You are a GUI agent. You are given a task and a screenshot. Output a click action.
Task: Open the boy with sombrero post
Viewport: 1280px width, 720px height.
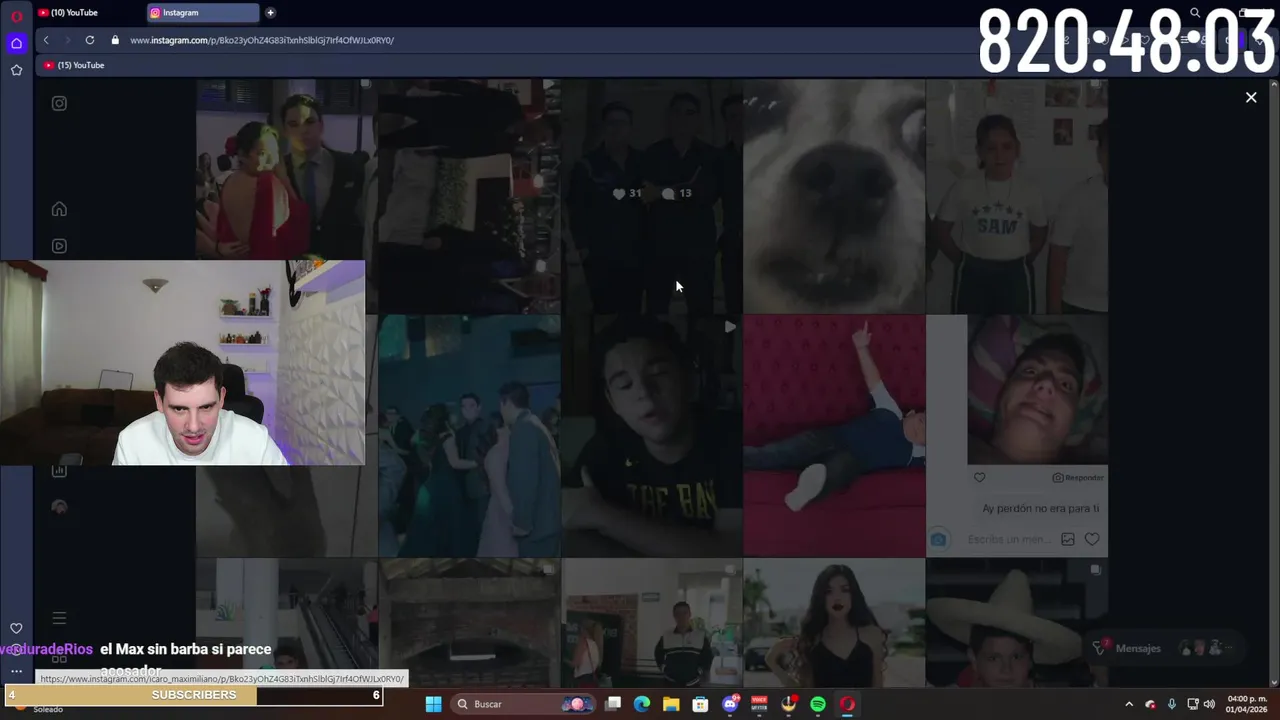[1017, 622]
